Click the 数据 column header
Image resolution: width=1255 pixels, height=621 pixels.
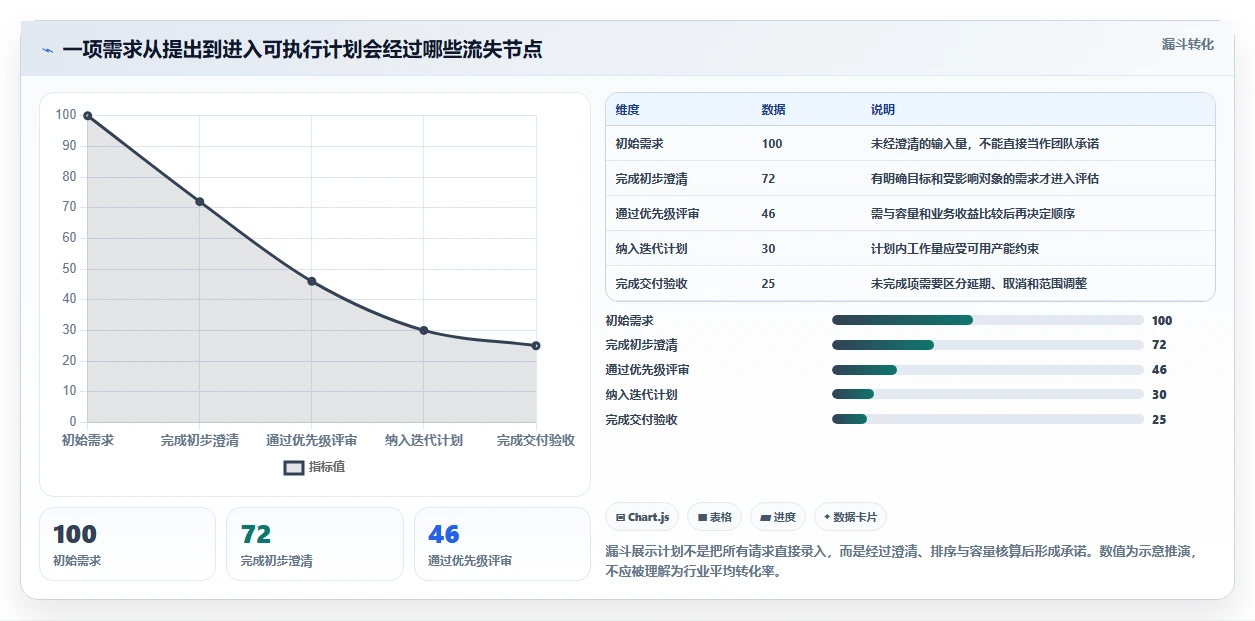pos(773,110)
